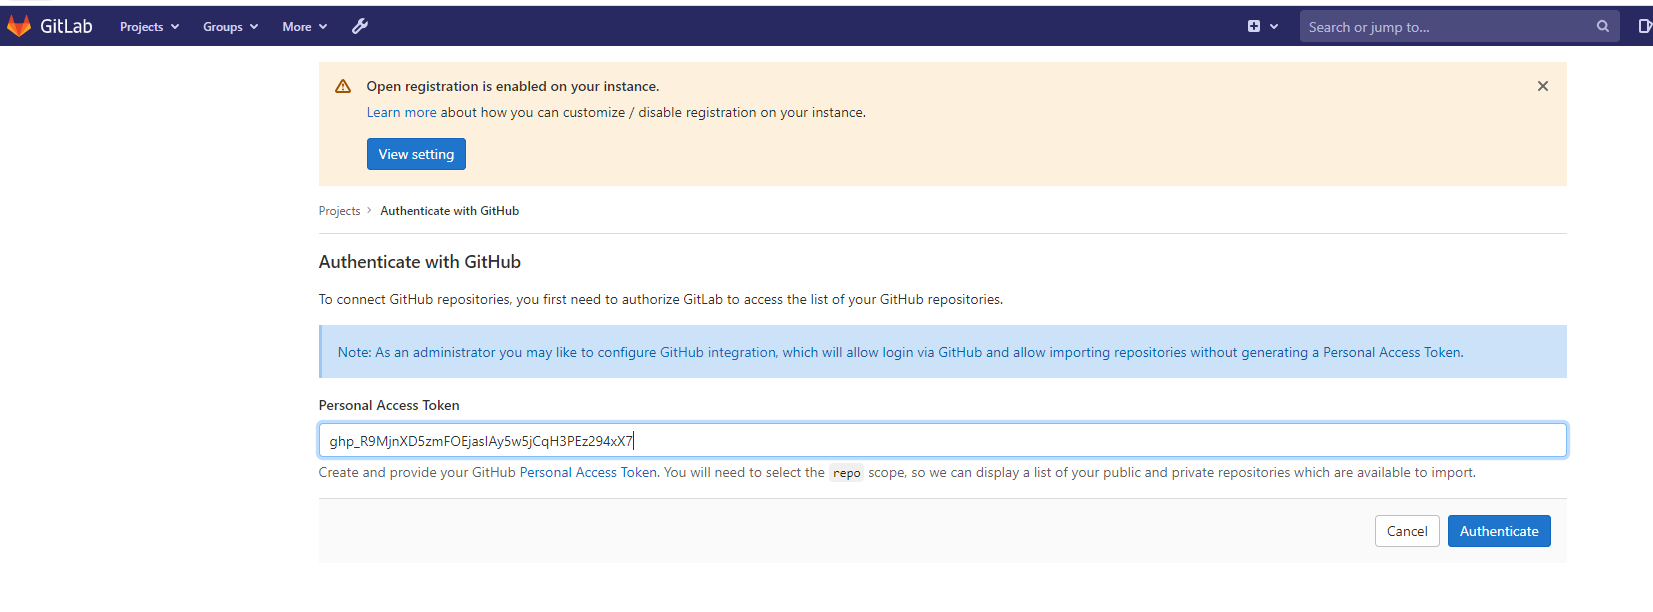Click the View setting button
Viewport: 1653px width, 612px height.
click(x=416, y=154)
